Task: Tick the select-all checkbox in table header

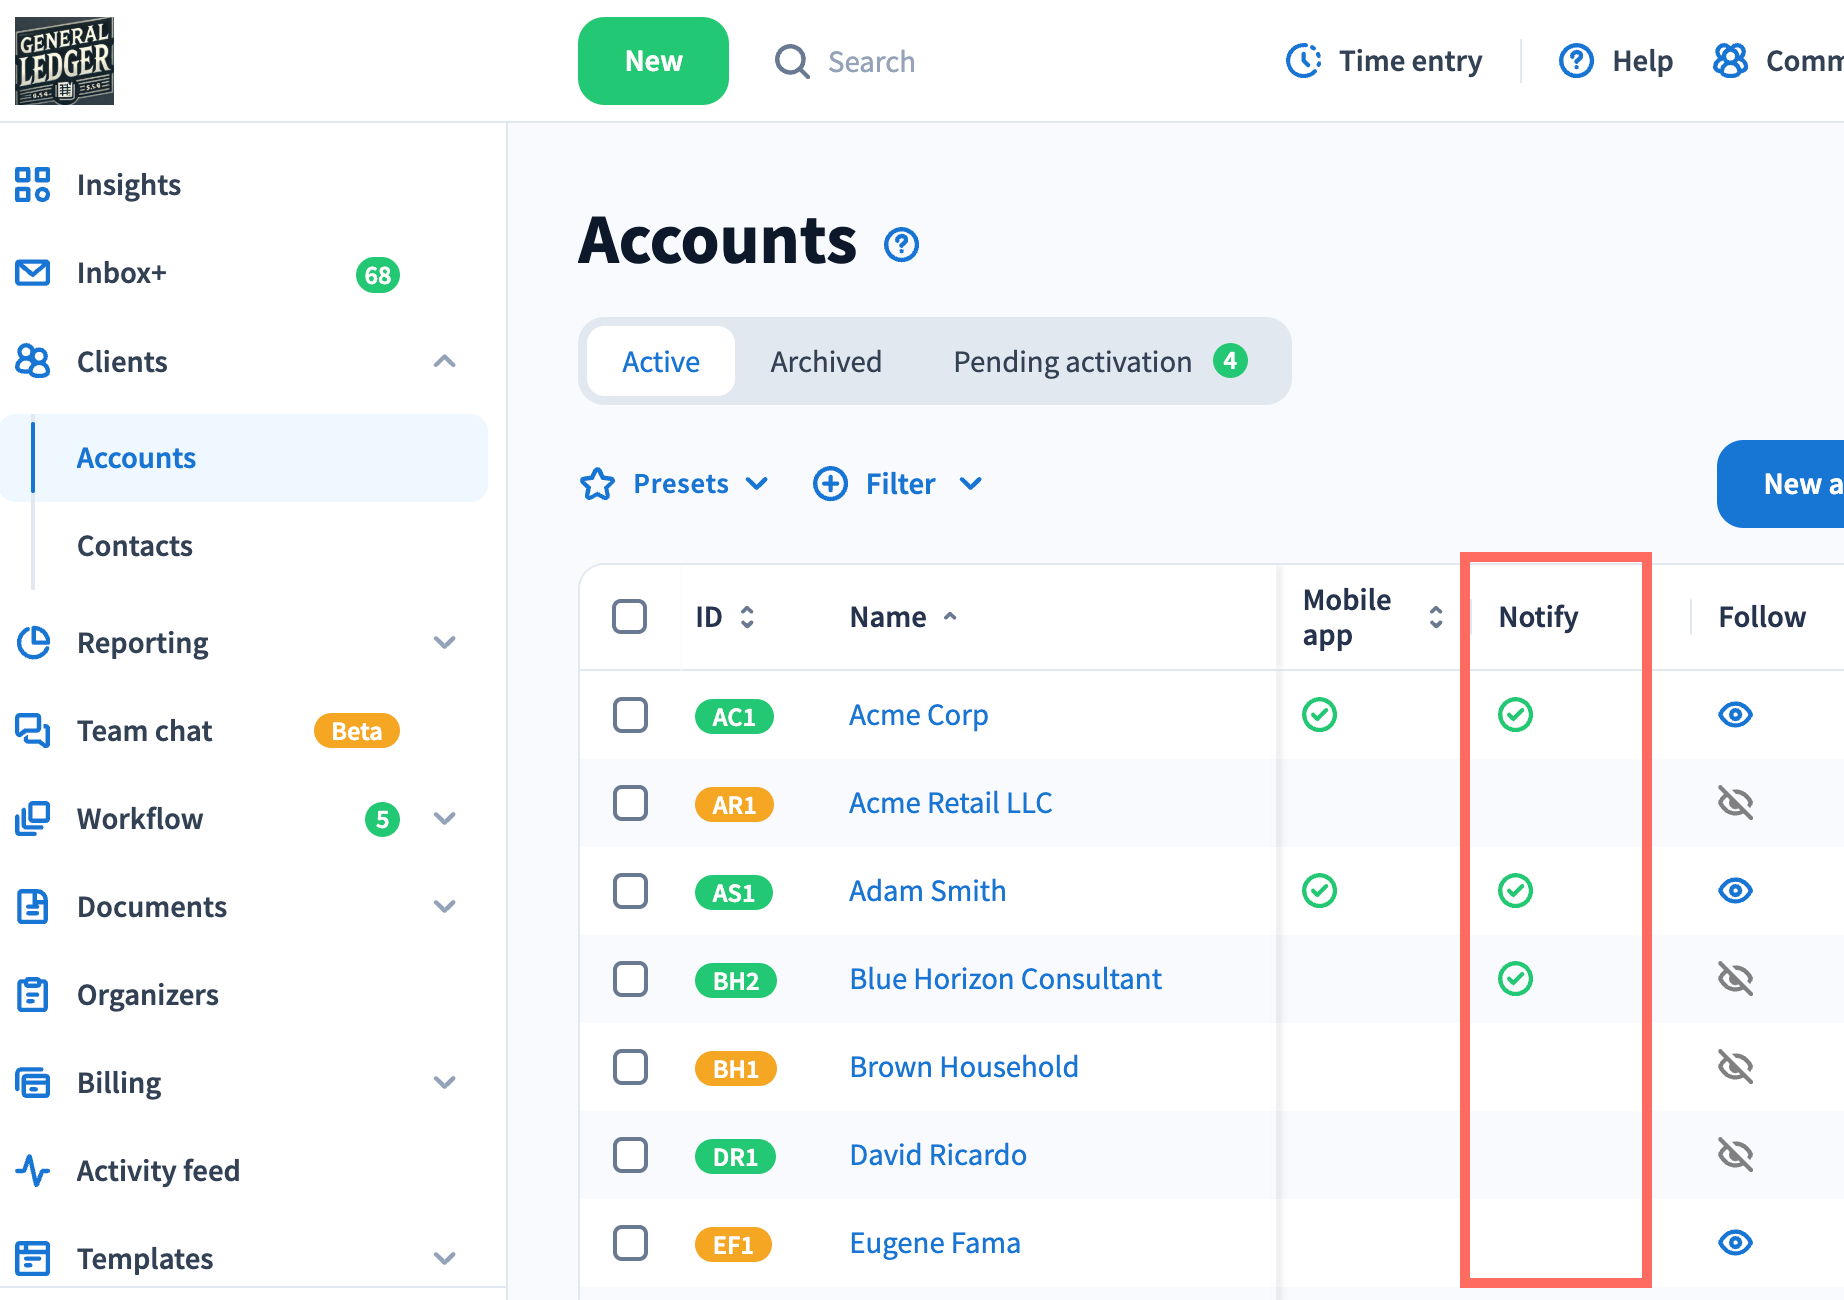Action: (x=630, y=617)
